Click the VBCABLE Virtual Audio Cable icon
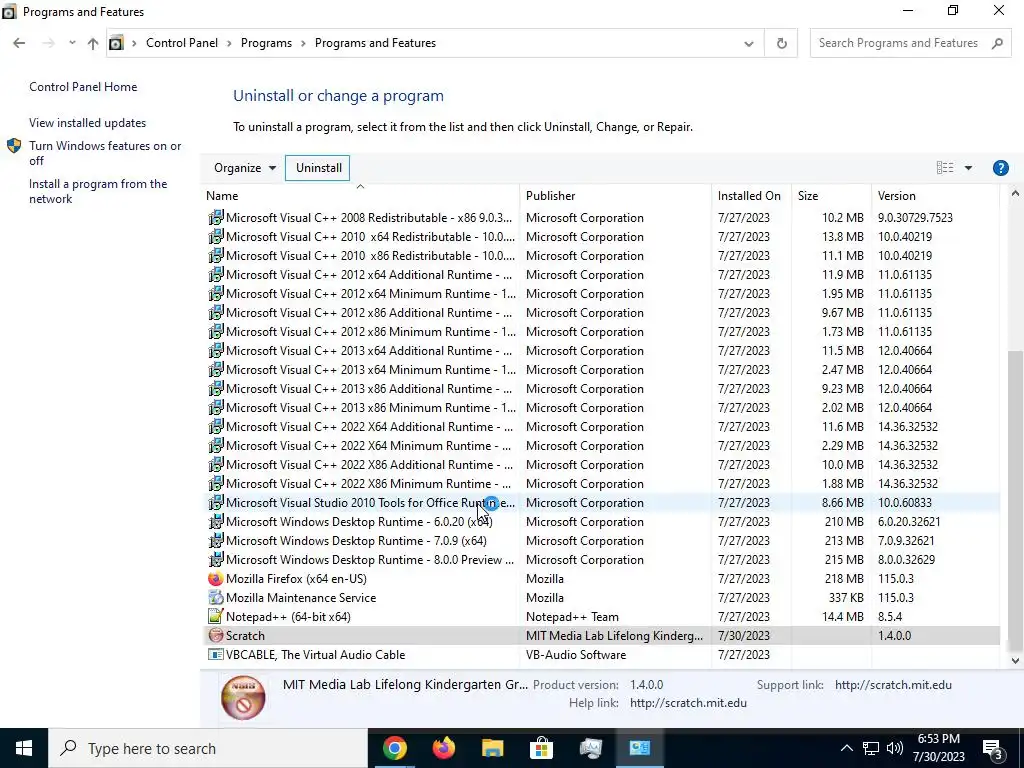Viewport: 1024px width, 768px height. (x=216, y=654)
